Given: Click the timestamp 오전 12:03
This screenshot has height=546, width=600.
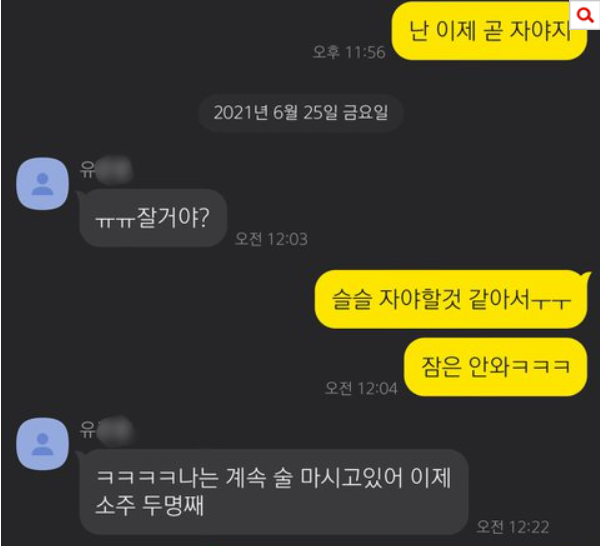Looking at the screenshot, I should click(271, 239).
